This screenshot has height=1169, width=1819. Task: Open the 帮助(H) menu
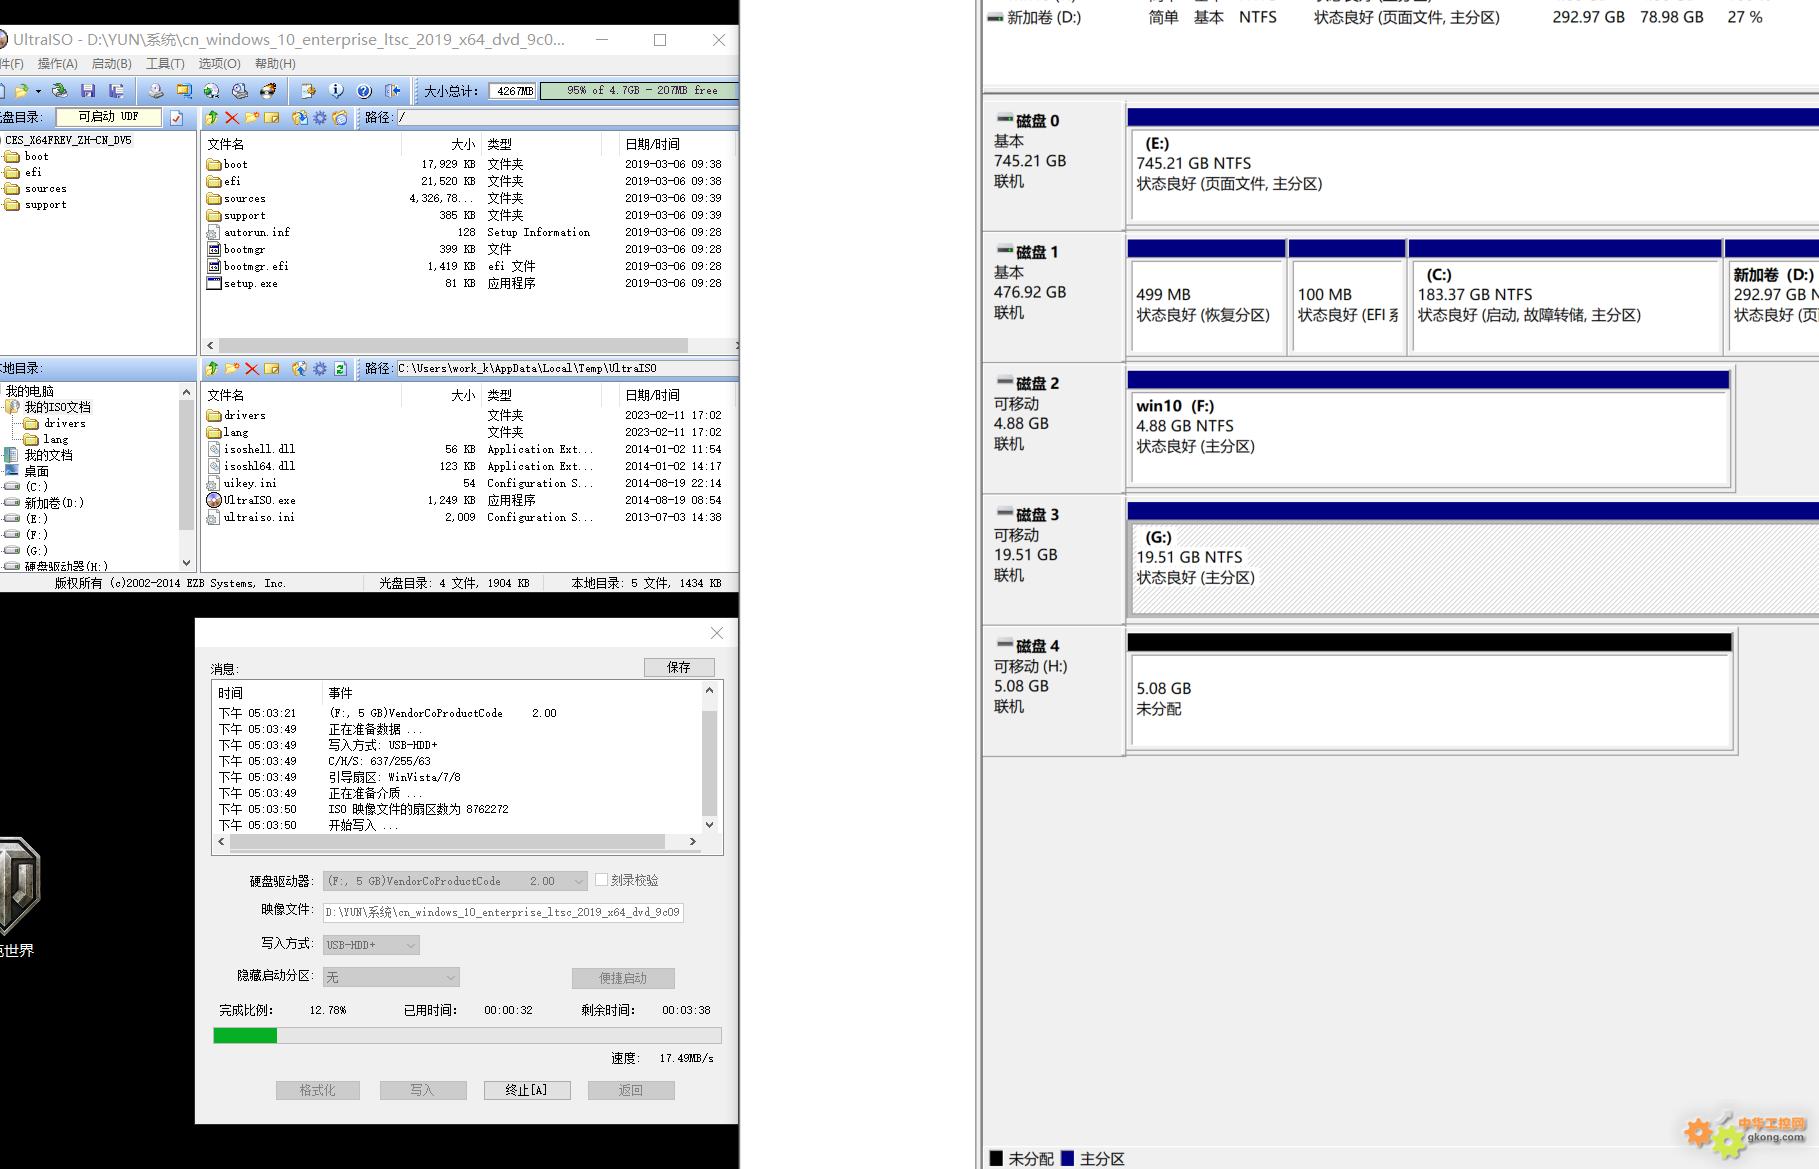(275, 64)
